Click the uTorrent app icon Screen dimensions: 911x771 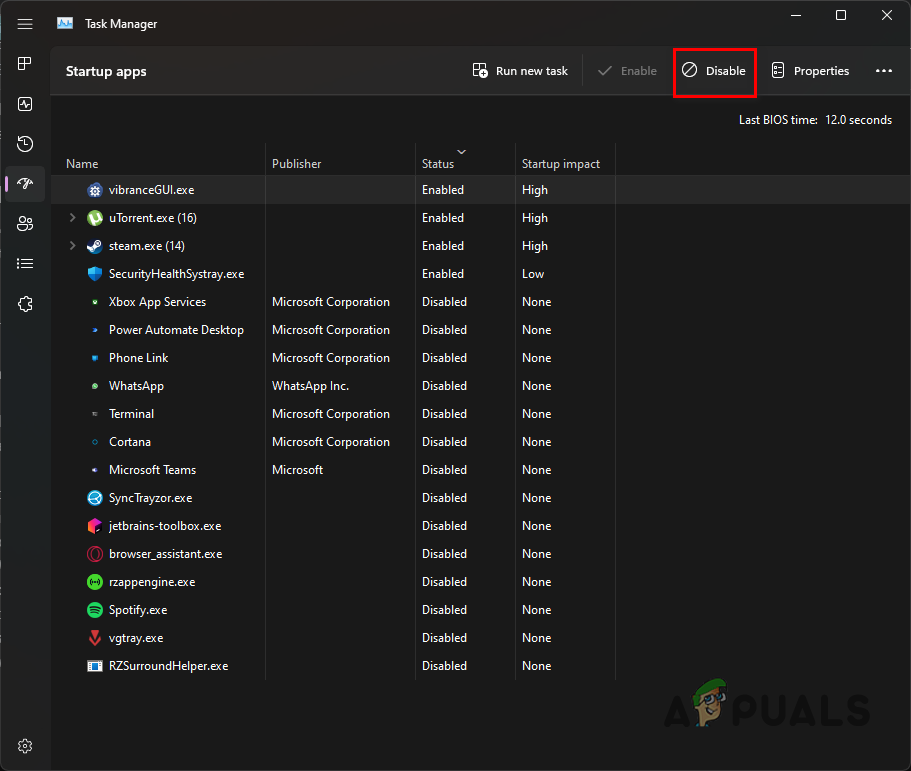pos(94,217)
